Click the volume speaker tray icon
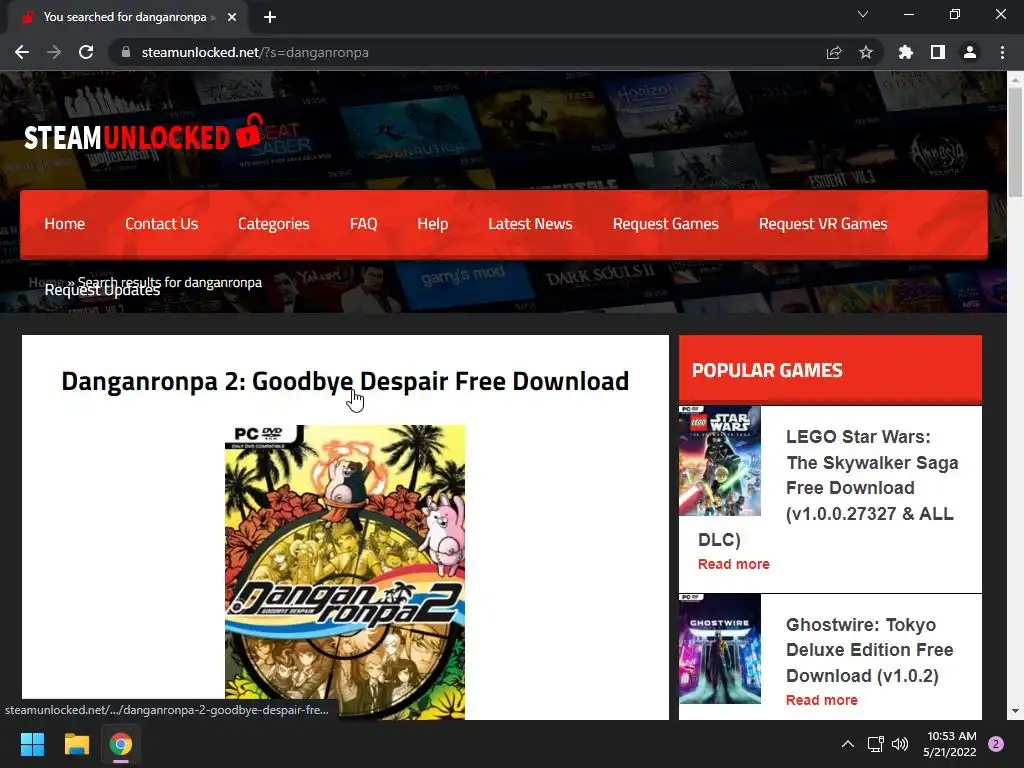1024x768 pixels. (900, 744)
